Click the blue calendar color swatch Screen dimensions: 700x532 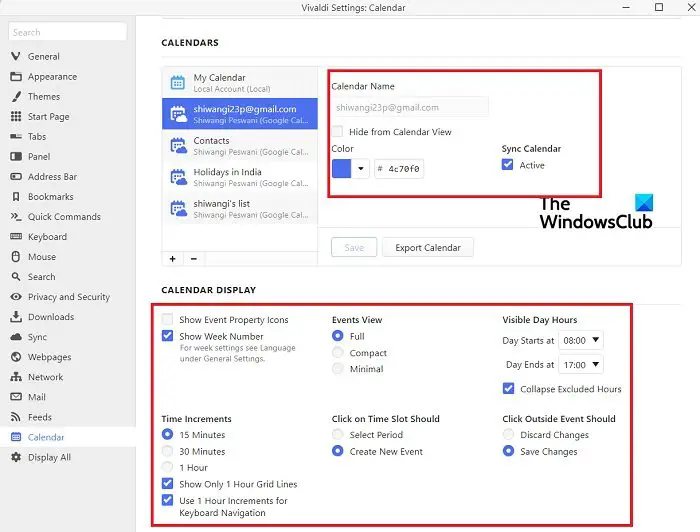coord(342,169)
